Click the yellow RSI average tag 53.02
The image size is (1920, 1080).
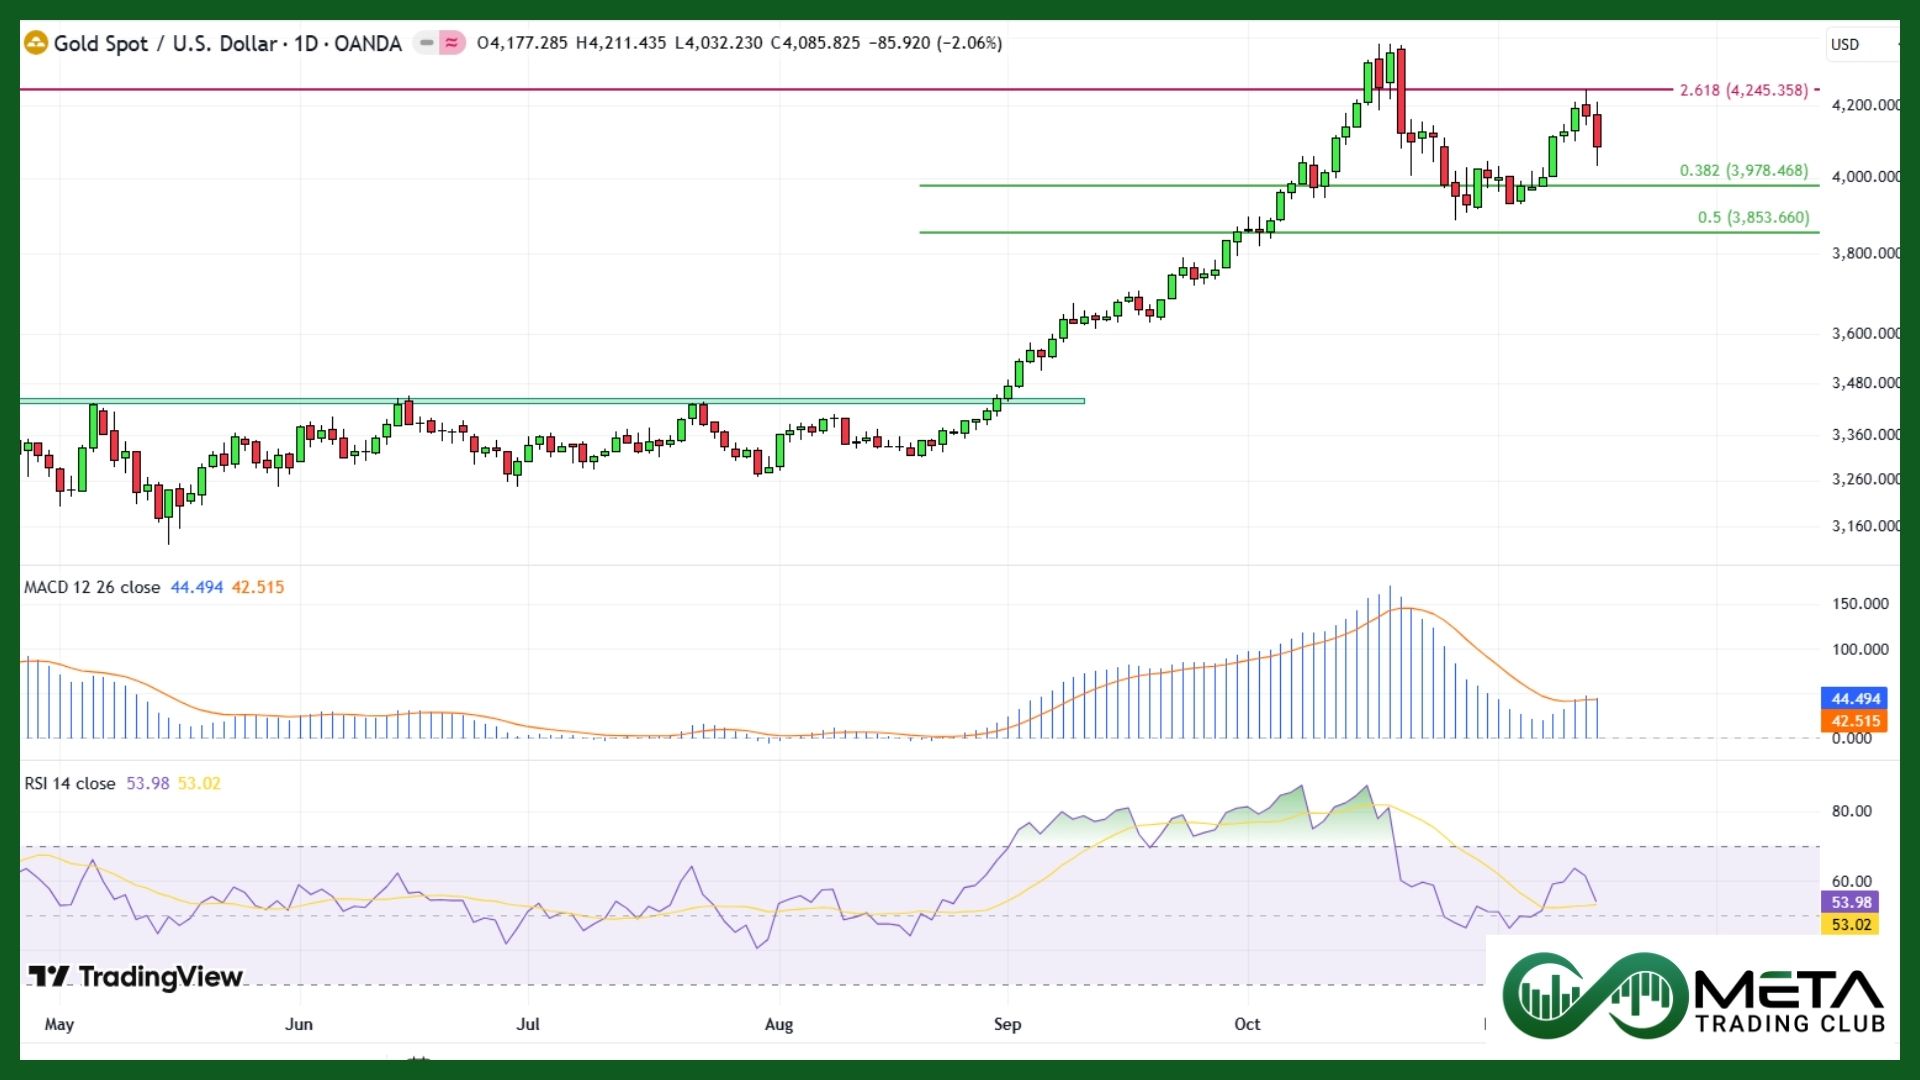tap(1851, 924)
